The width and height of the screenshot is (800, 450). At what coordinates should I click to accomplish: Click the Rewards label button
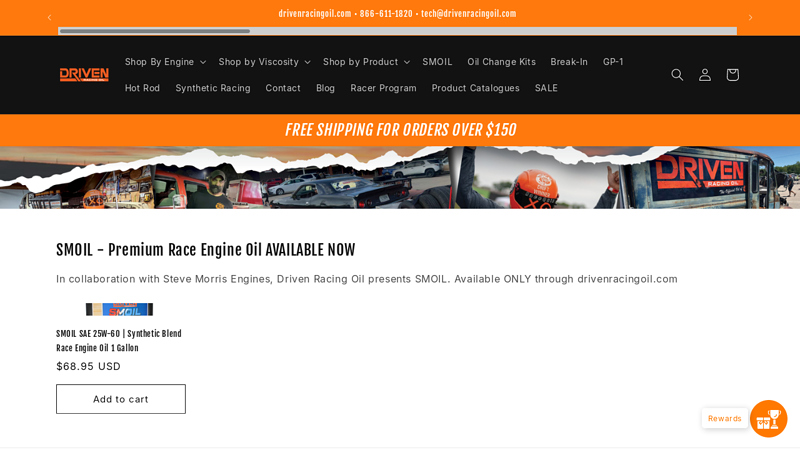pos(724,418)
